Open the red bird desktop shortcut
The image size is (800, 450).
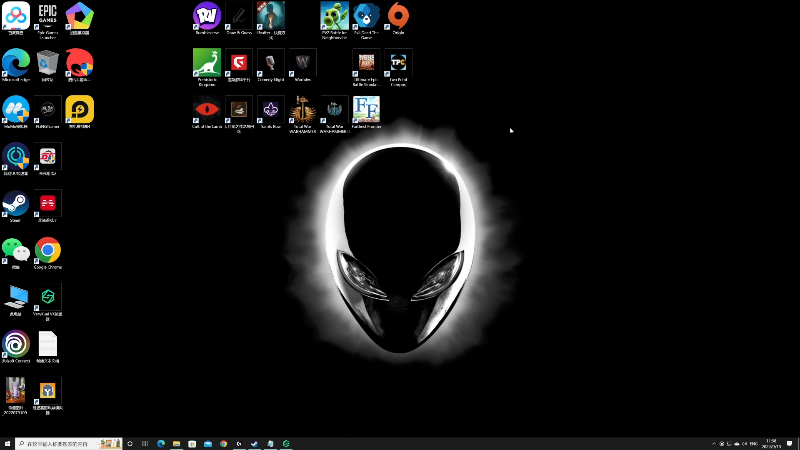[80, 64]
